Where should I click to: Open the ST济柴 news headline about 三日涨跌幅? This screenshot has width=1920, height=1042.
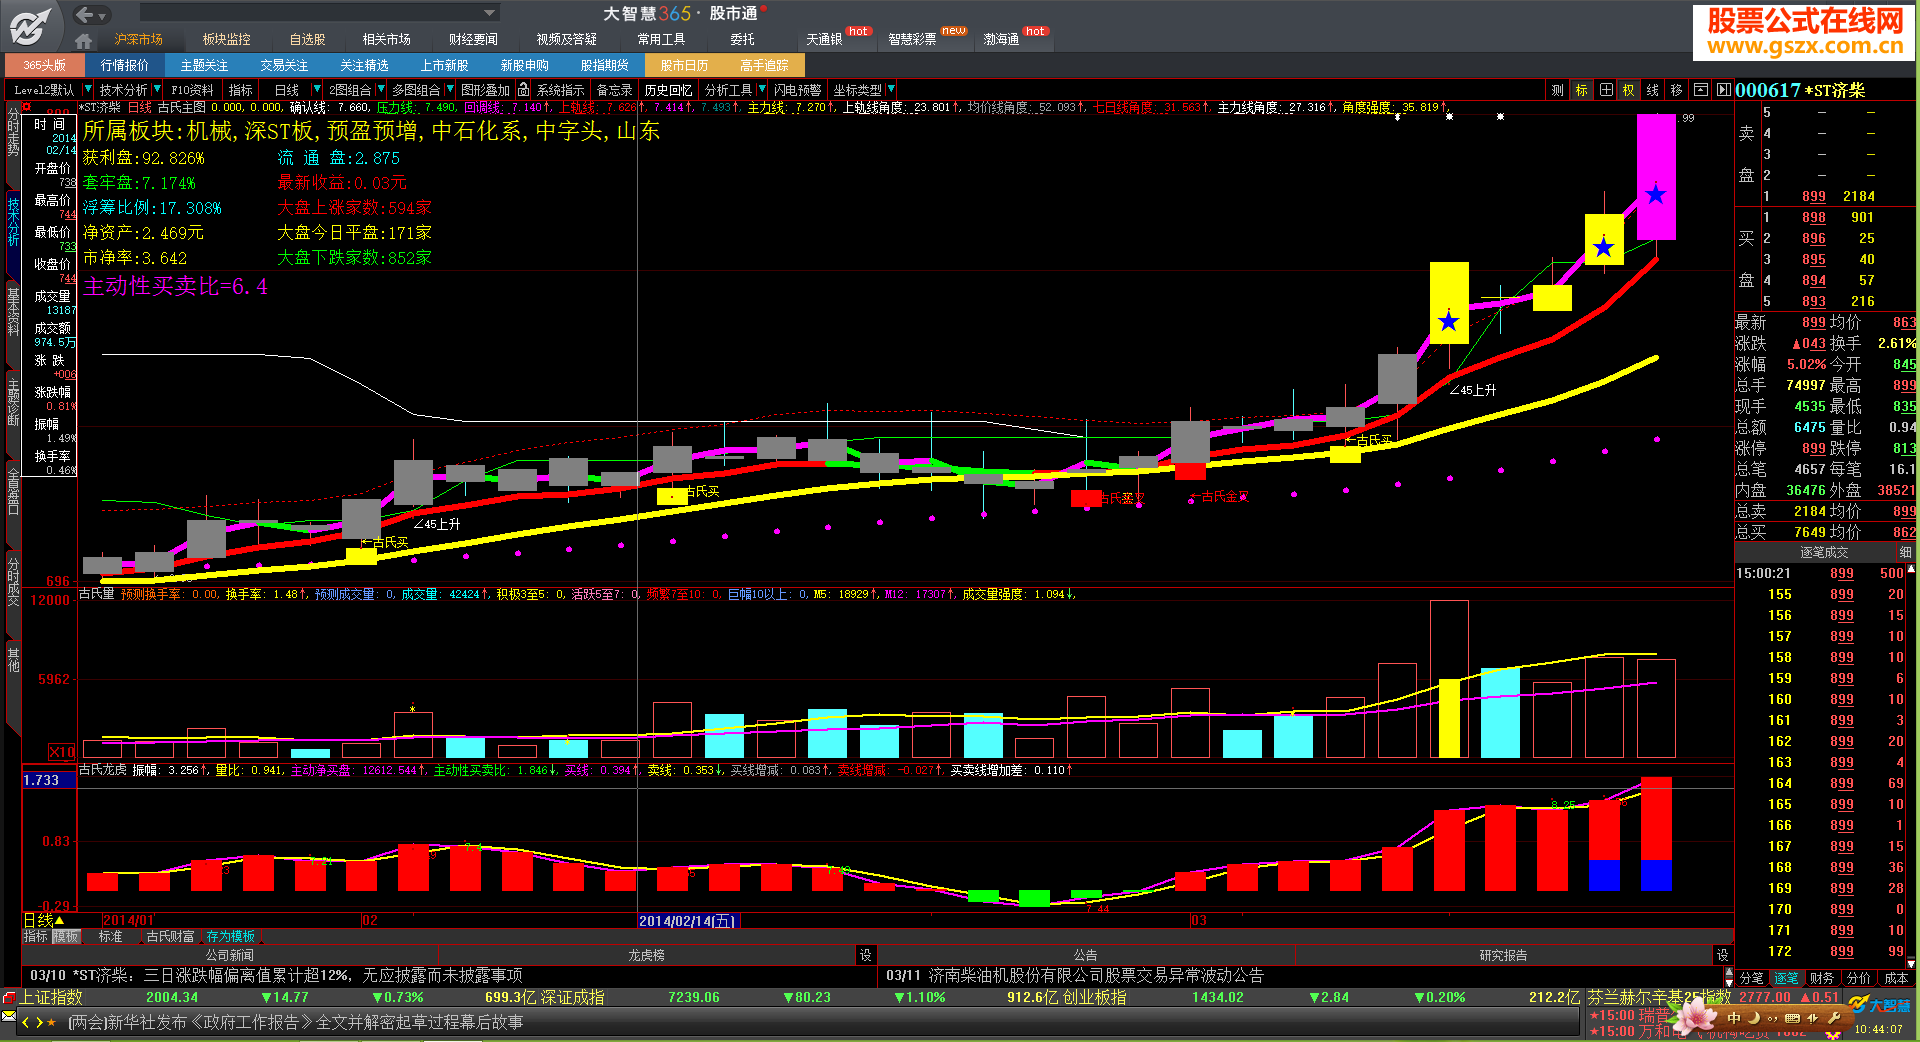pos(276,975)
